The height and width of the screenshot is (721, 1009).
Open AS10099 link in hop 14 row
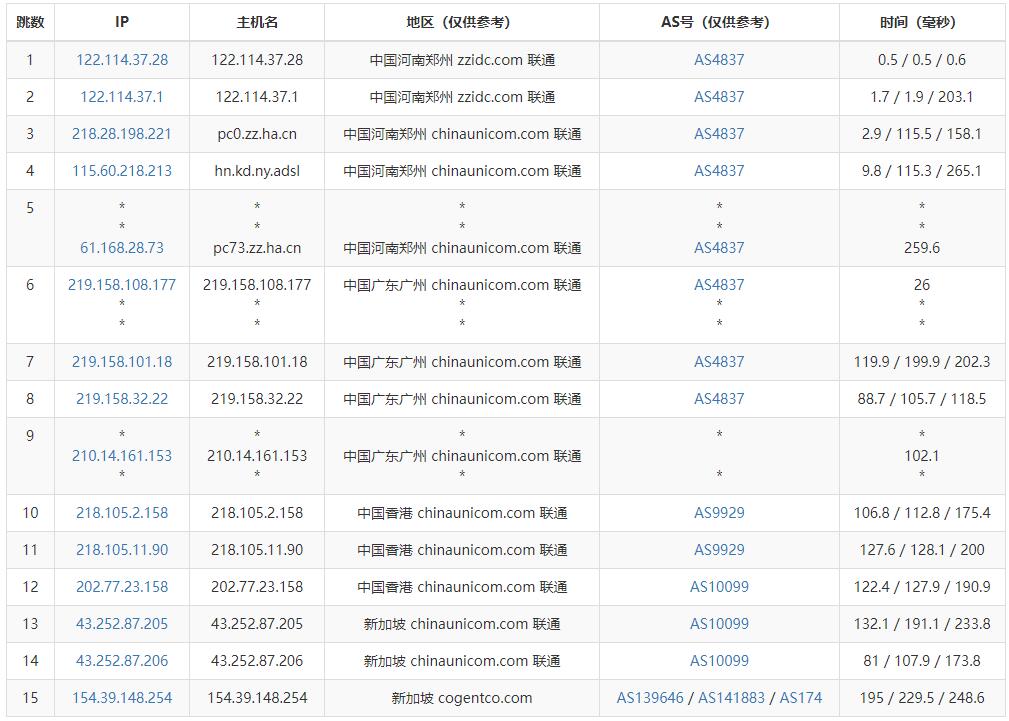[x=719, y=661]
